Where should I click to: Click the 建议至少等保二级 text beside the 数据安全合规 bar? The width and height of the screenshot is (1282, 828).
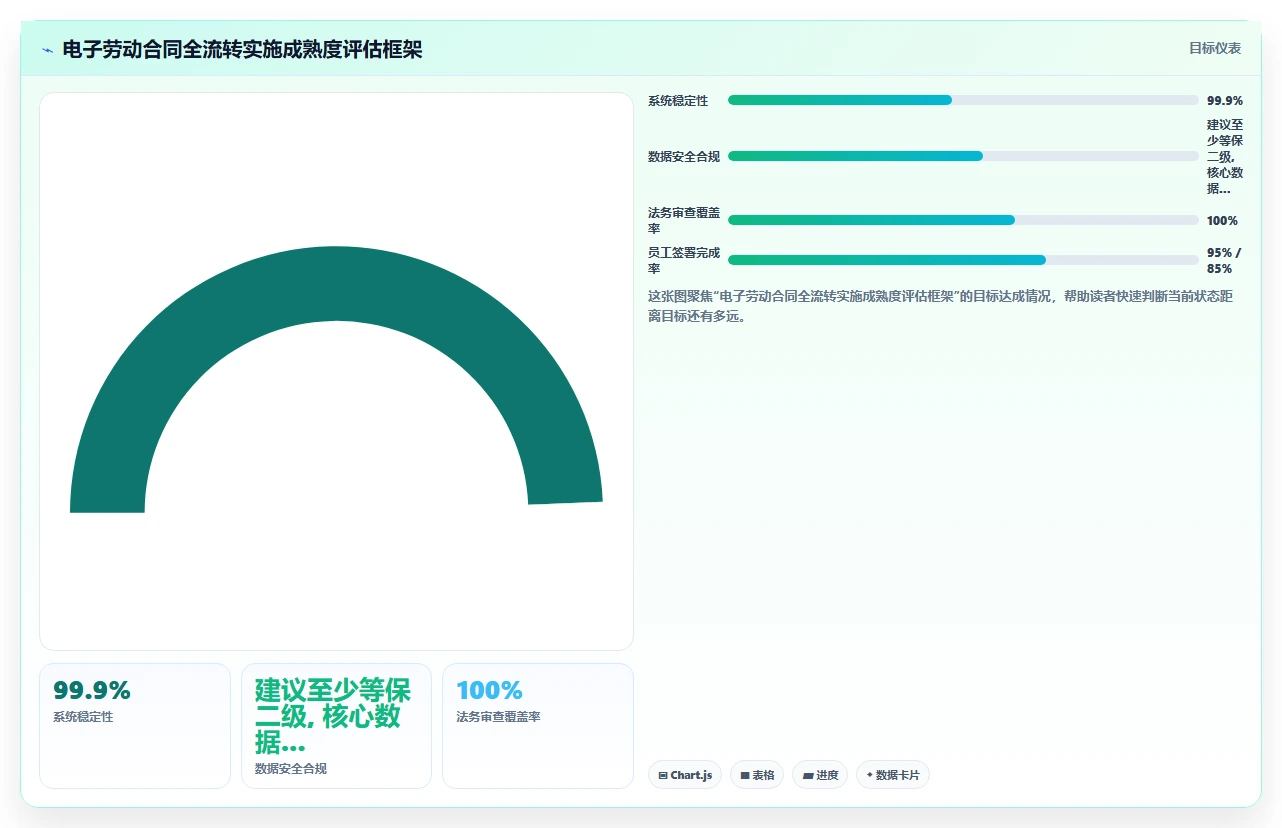pyautogui.click(x=1225, y=156)
